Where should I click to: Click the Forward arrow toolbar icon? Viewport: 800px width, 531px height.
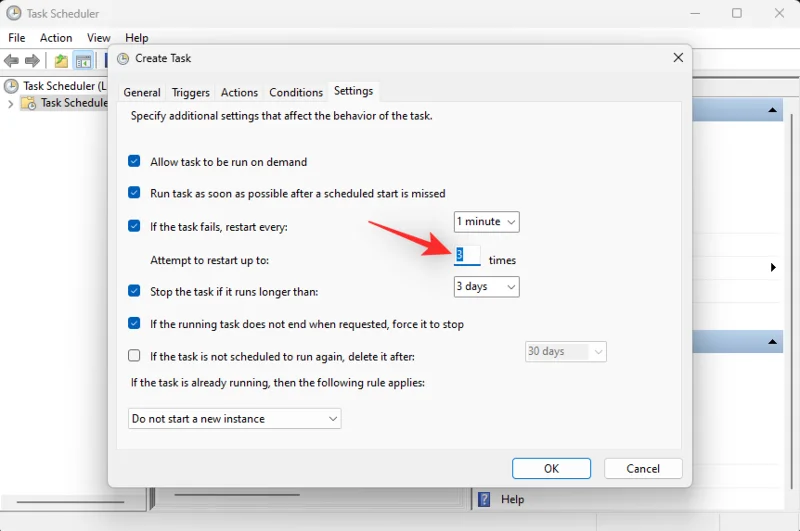pyautogui.click(x=32, y=61)
